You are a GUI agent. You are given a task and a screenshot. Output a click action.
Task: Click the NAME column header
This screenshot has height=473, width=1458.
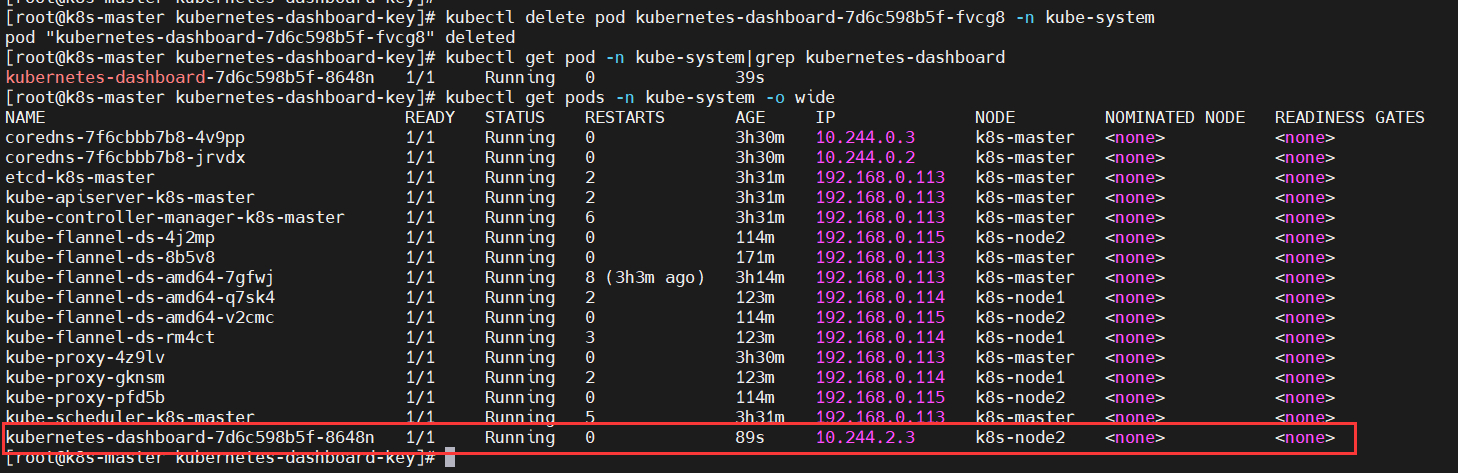pyautogui.click(x=25, y=117)
